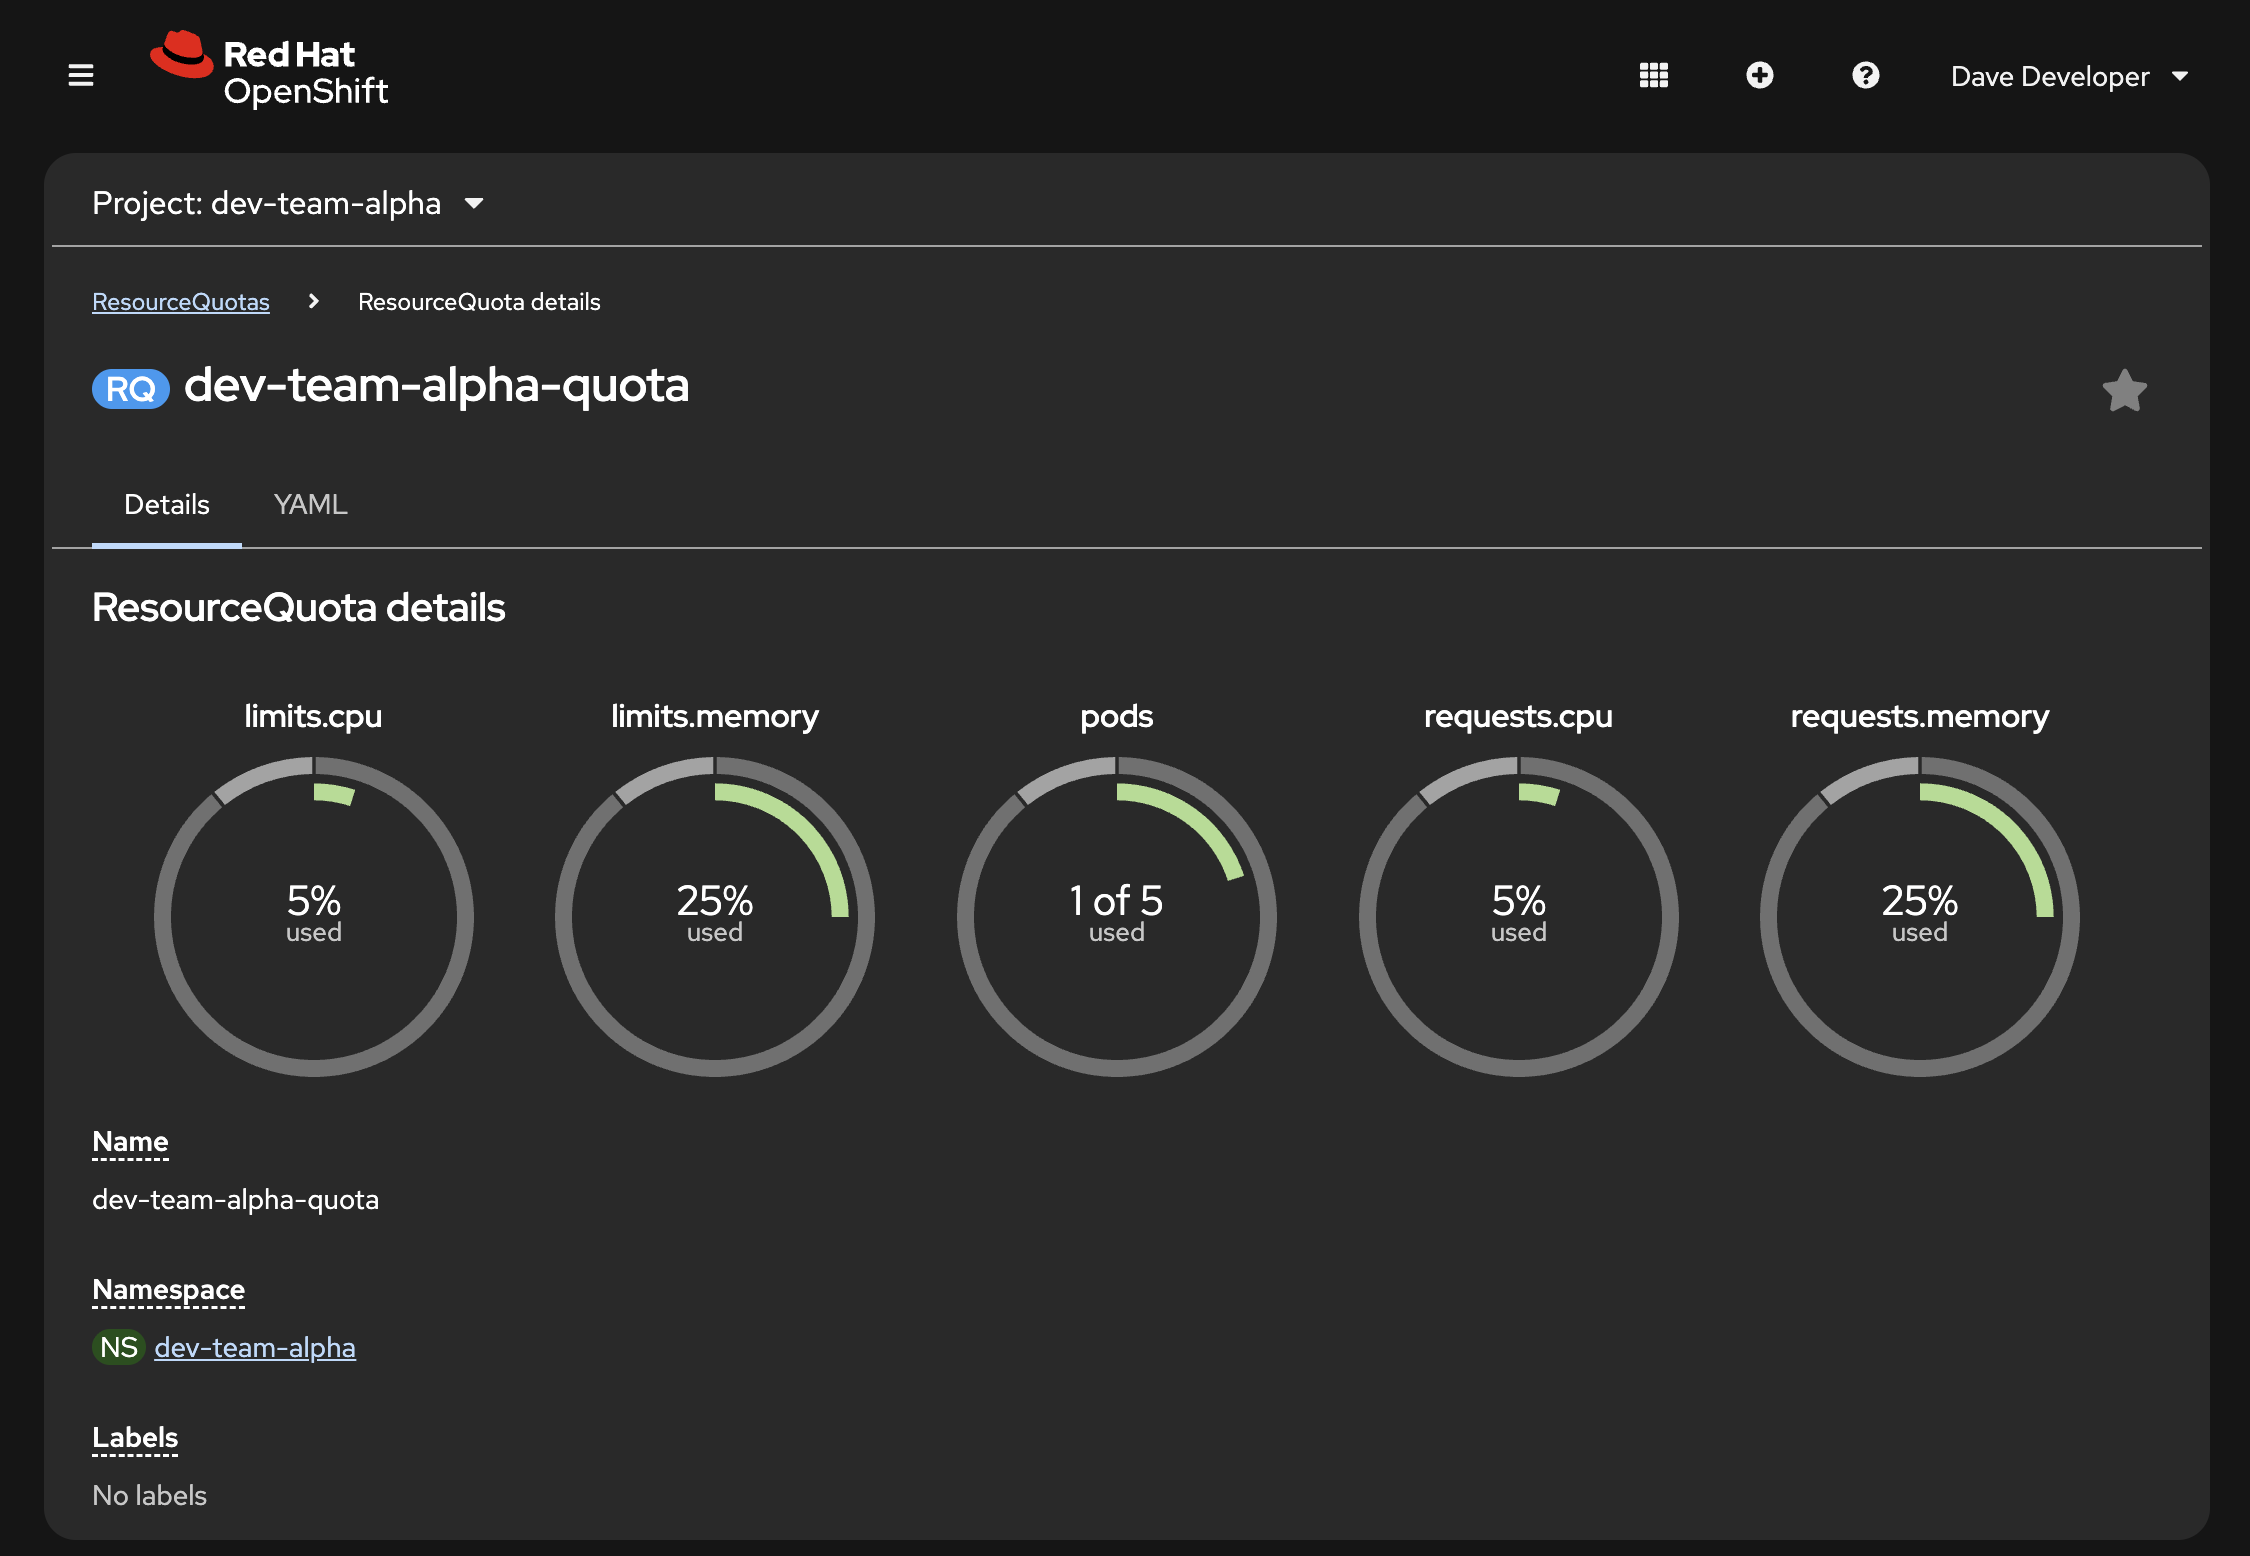This screenshot has width=2250, height=1556.
Task: Click the pods 1 of 5 donut chart
Action: pos(1117,916)
